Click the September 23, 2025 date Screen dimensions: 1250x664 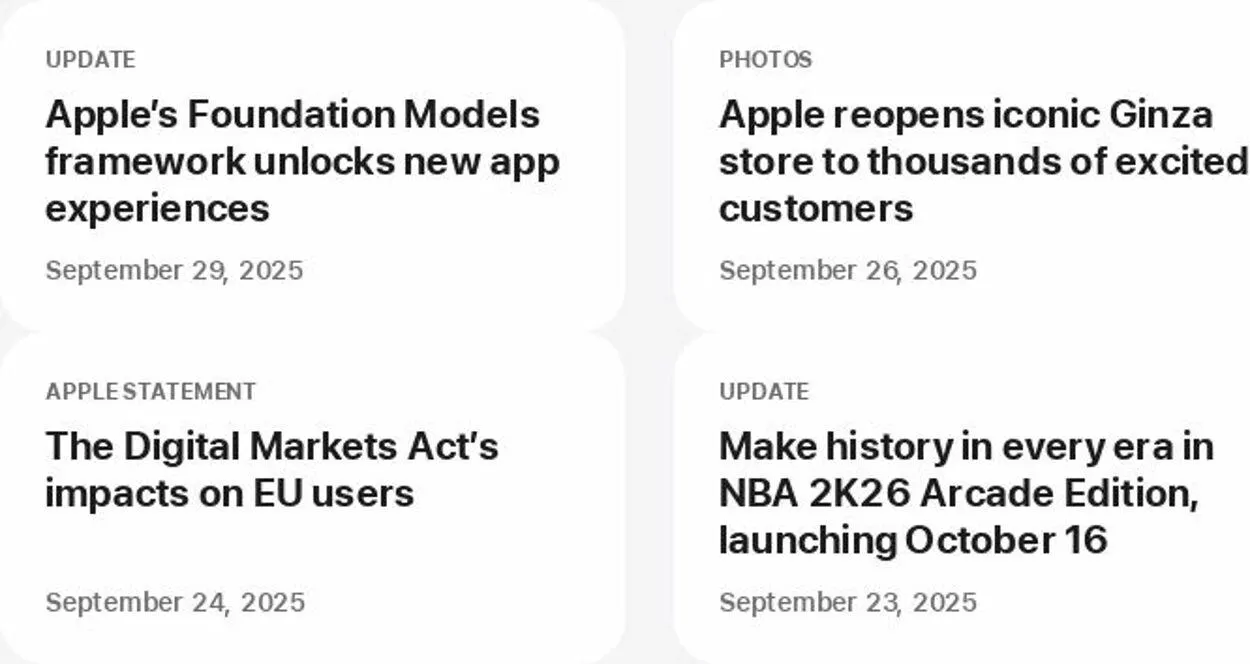847,603
